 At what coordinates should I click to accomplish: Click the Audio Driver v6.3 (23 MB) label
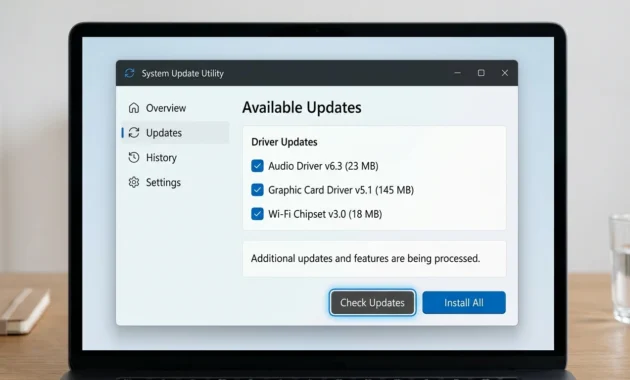(x=323, y=166)
